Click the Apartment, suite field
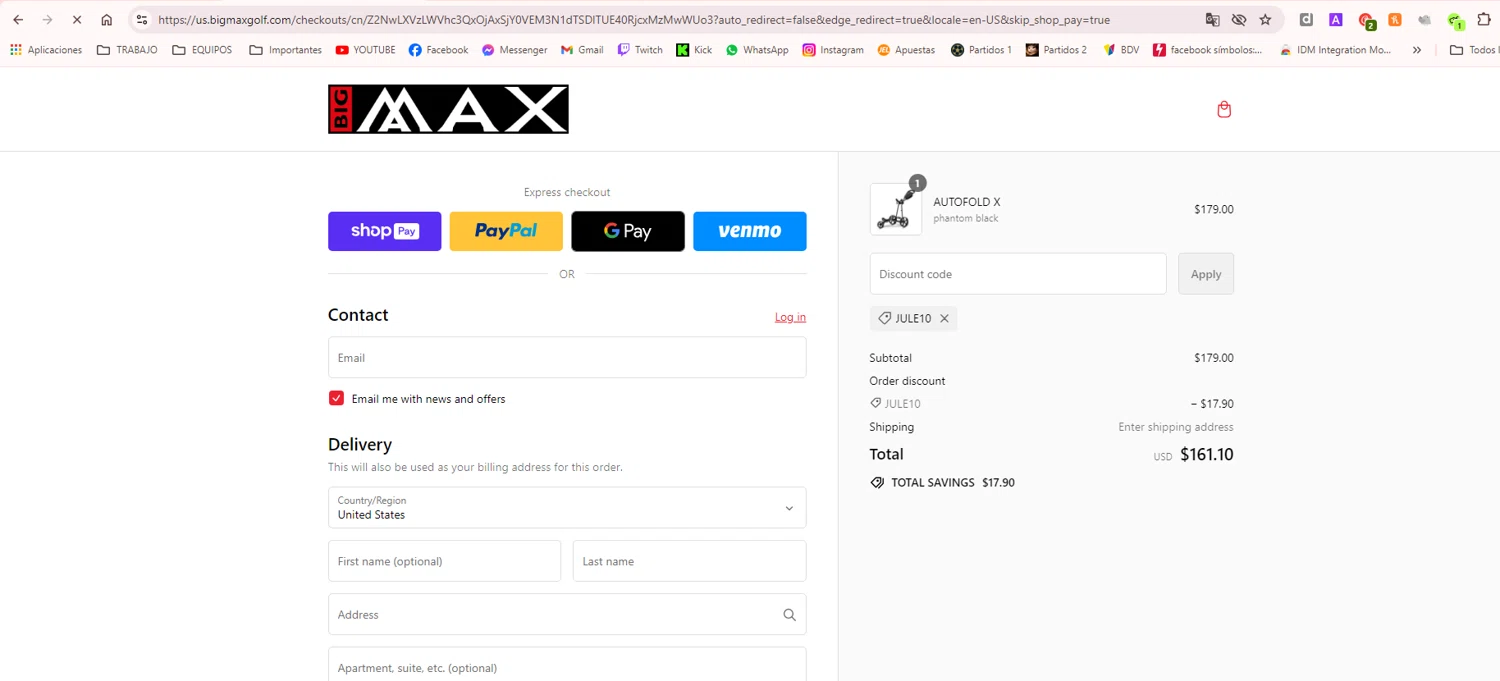The height and width of the screenshot is (681, 1500). tap(567, 665)
